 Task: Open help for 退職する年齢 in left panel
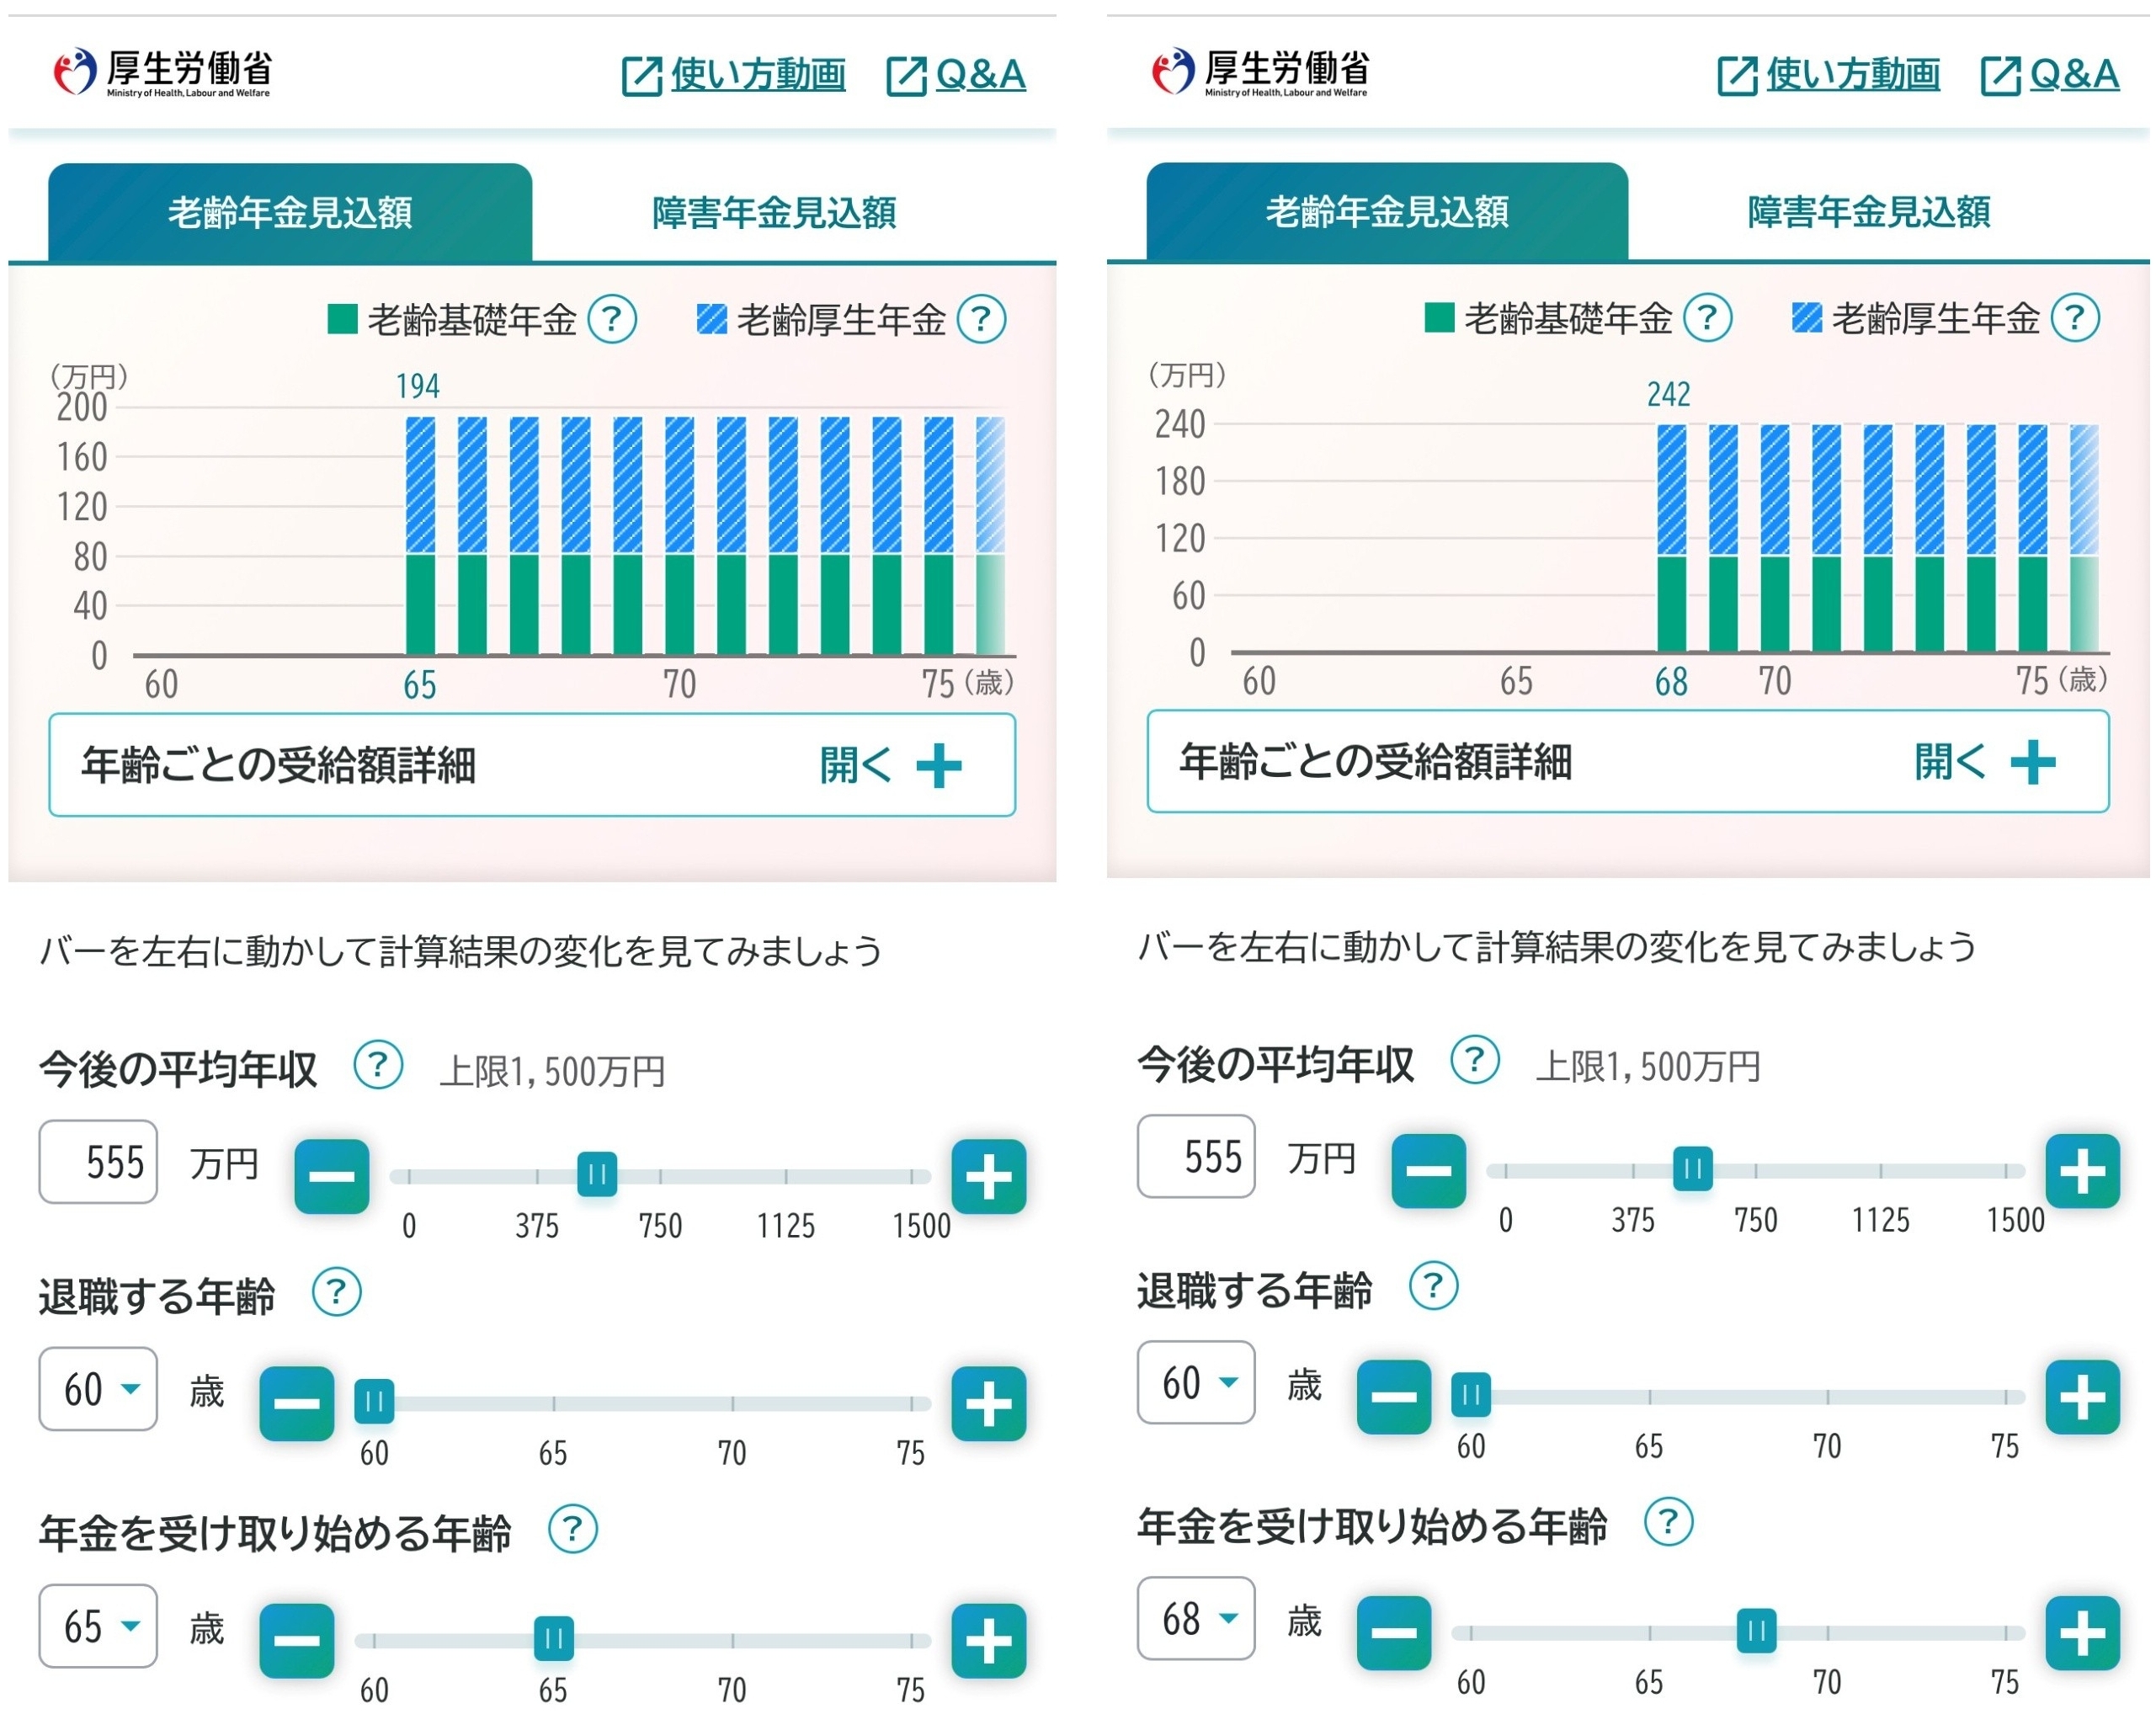(336, 1292)
